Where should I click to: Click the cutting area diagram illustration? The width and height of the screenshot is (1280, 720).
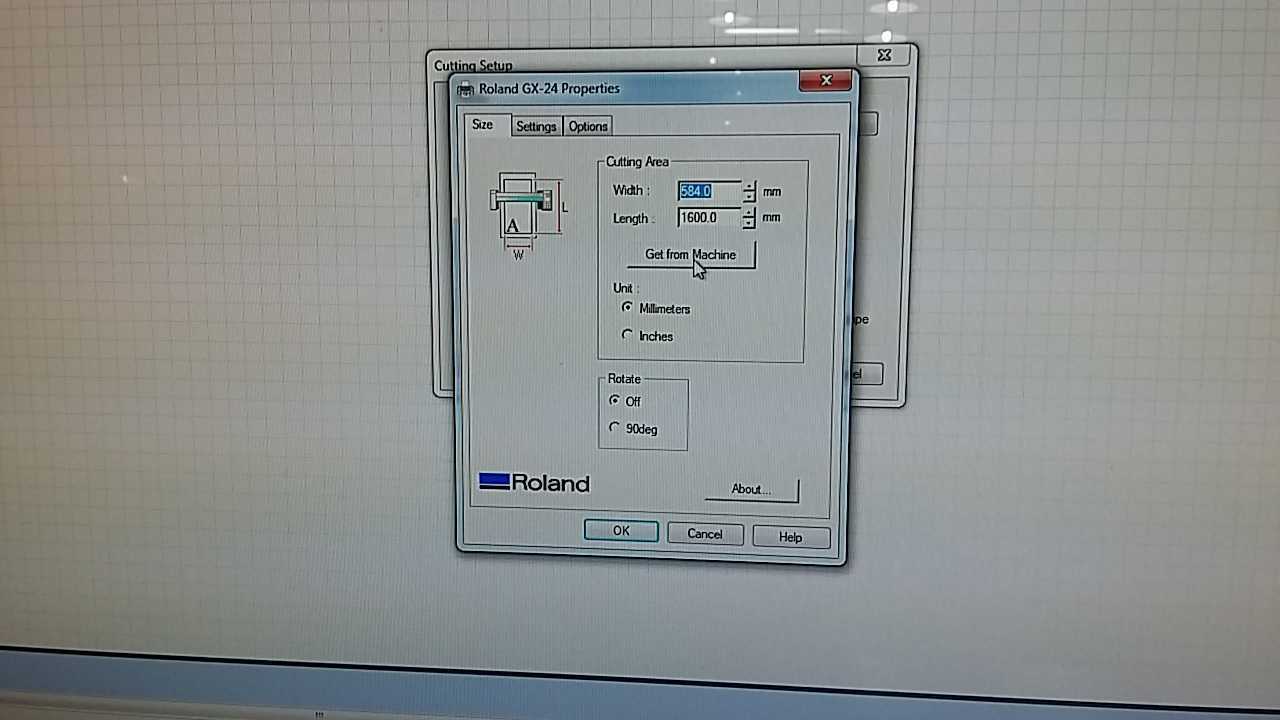click(528, 215)
